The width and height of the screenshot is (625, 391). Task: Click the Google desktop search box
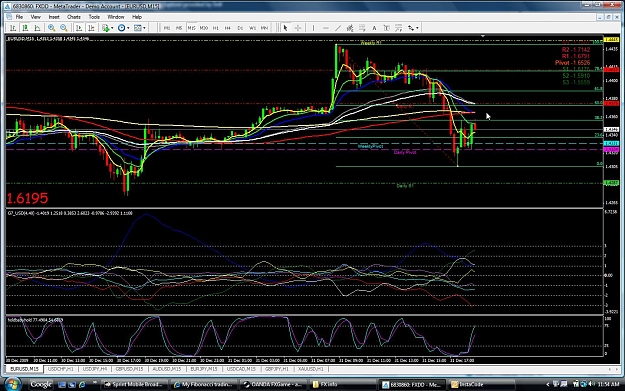point(41,385)
